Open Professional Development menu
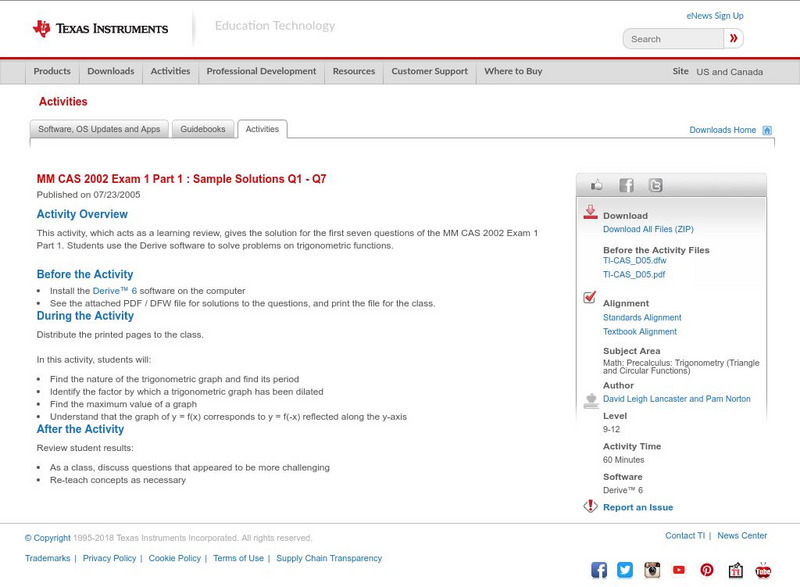Image resolution: width=800 pixels, height=587 pixels. coord(261,71)
